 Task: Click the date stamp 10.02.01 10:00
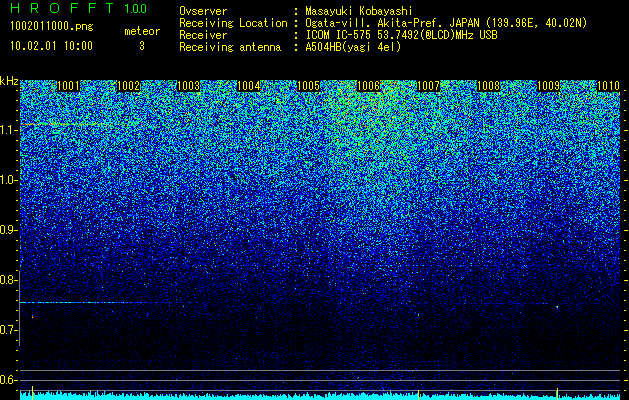coord(51,46)
